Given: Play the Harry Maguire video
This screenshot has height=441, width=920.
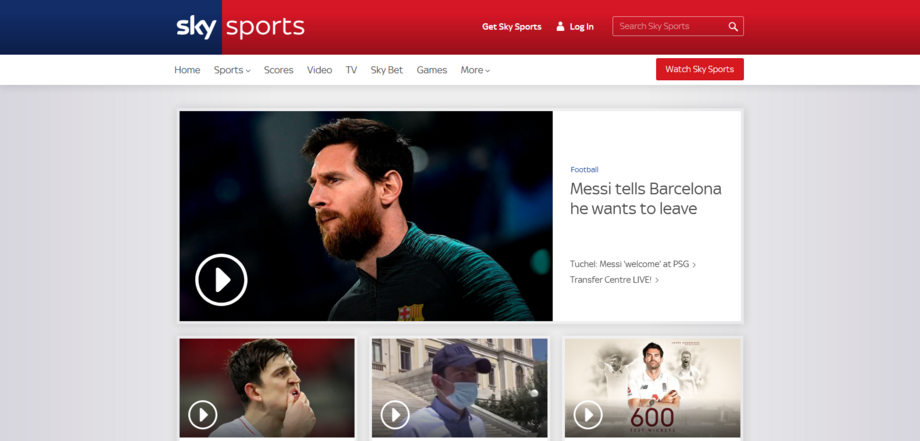Looking at the screenshot, I should [203, 414].
